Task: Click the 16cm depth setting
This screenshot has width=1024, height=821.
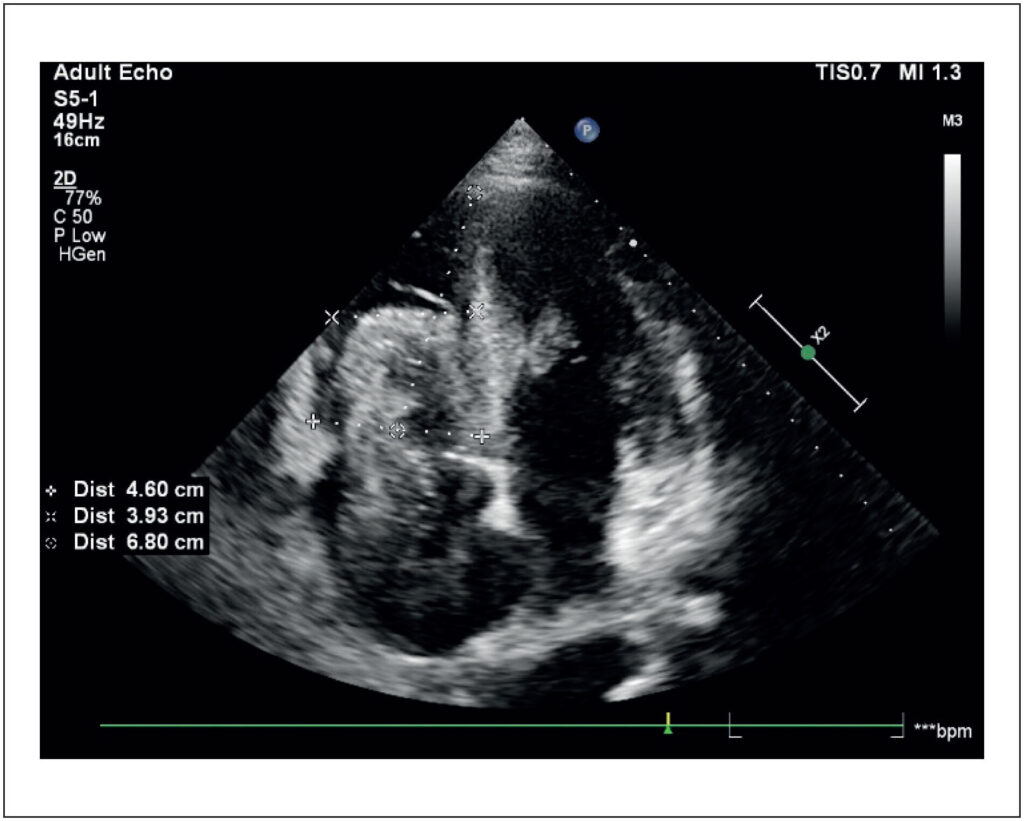Action: 77,141
